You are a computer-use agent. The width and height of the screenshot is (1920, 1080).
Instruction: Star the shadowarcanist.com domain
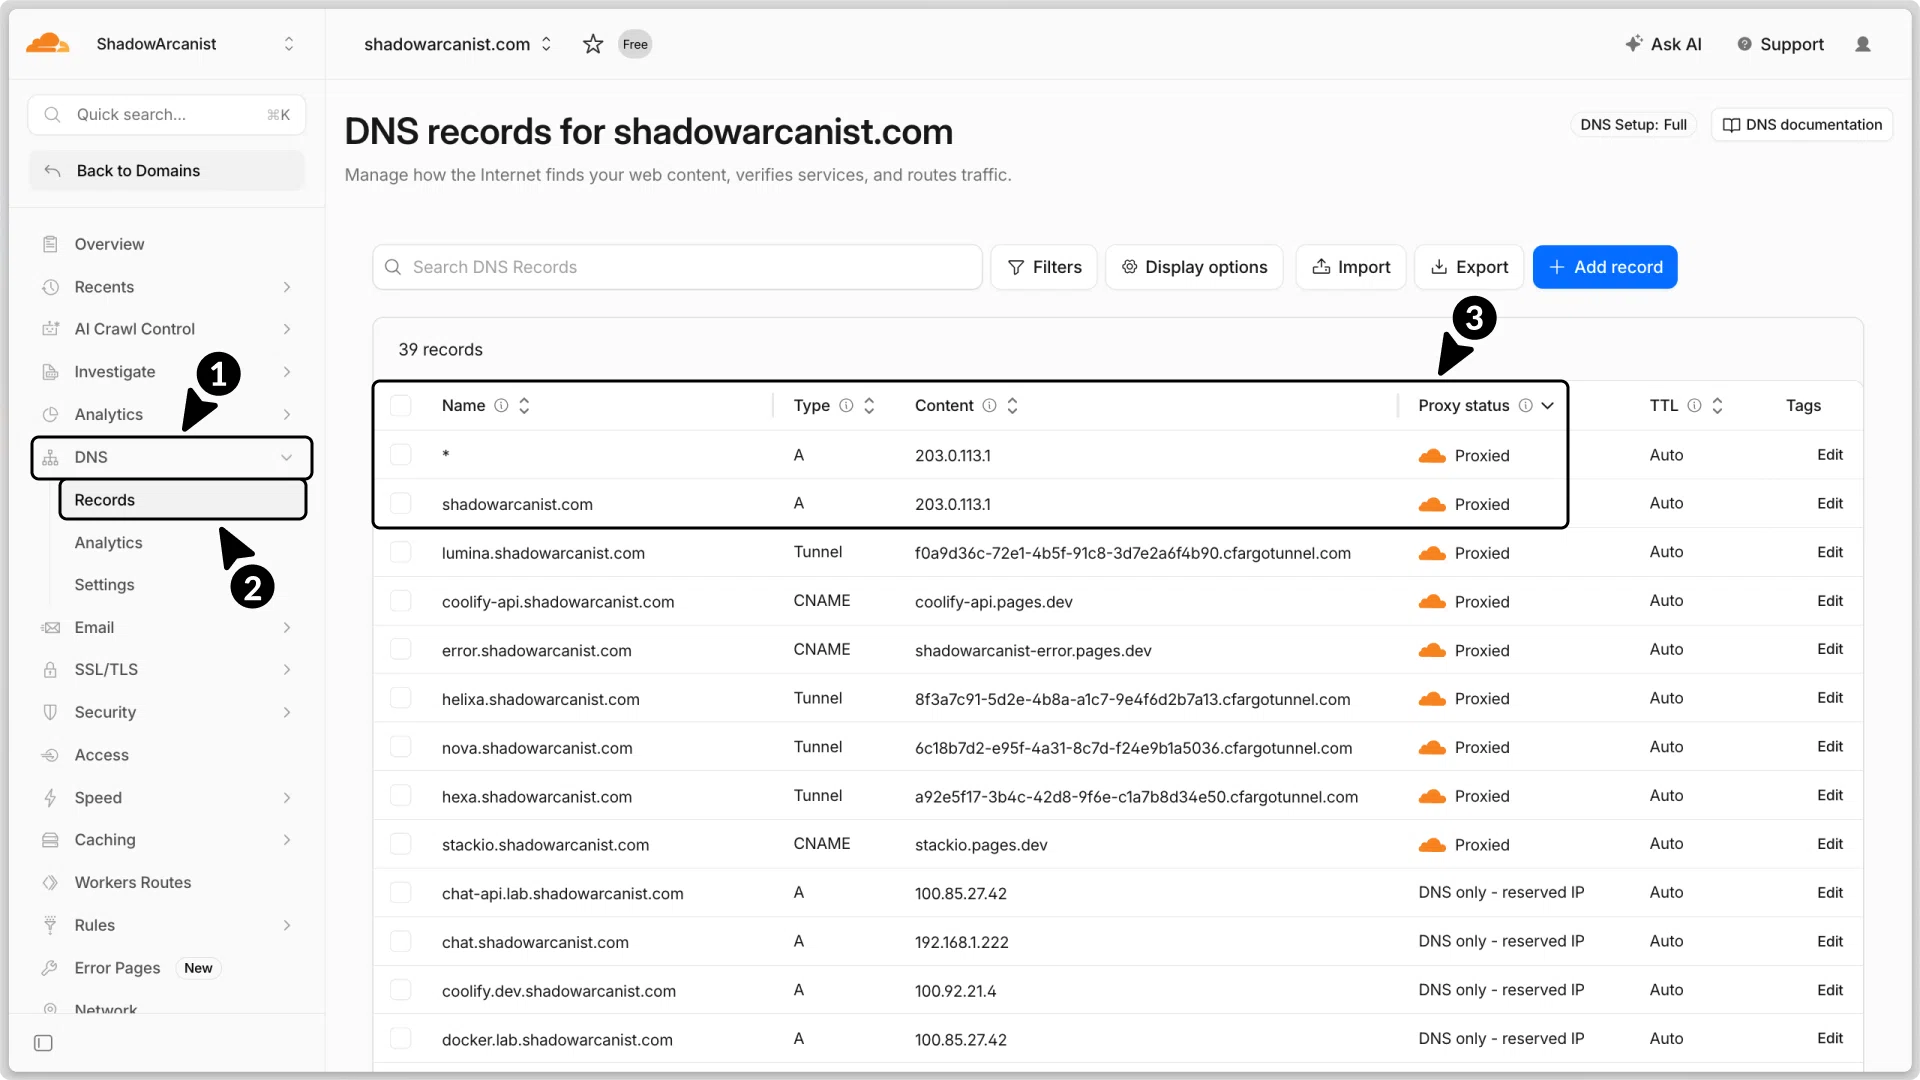[593, 44]
